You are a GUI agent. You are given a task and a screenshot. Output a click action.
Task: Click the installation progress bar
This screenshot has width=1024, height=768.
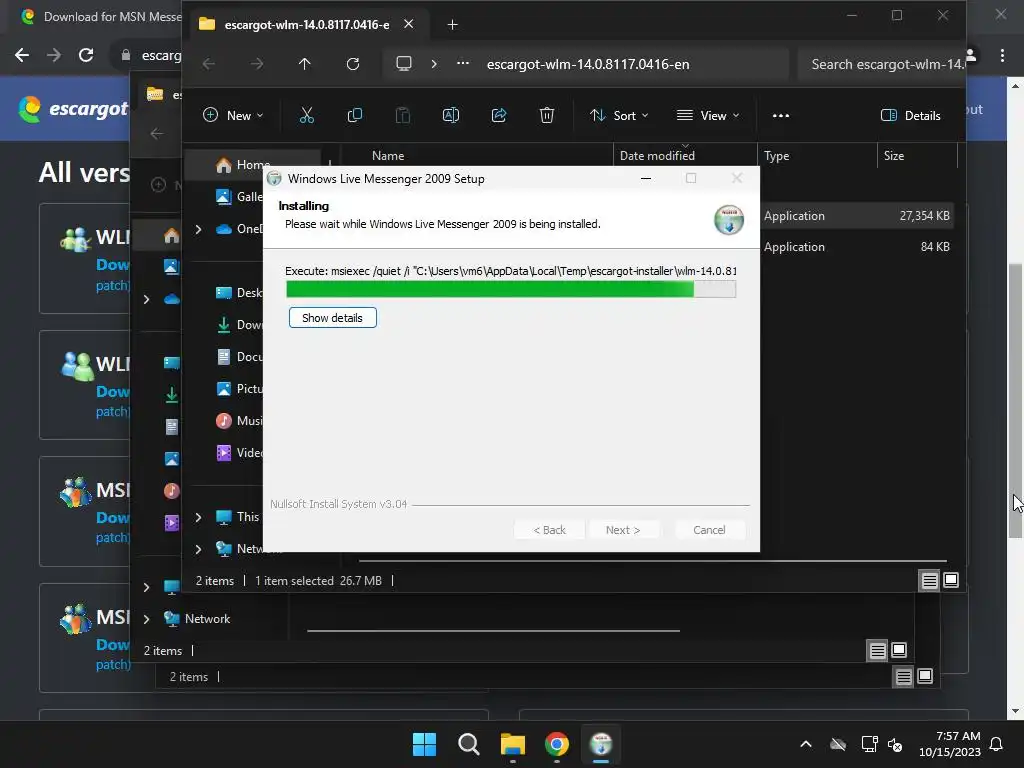(x=511, y=289)
